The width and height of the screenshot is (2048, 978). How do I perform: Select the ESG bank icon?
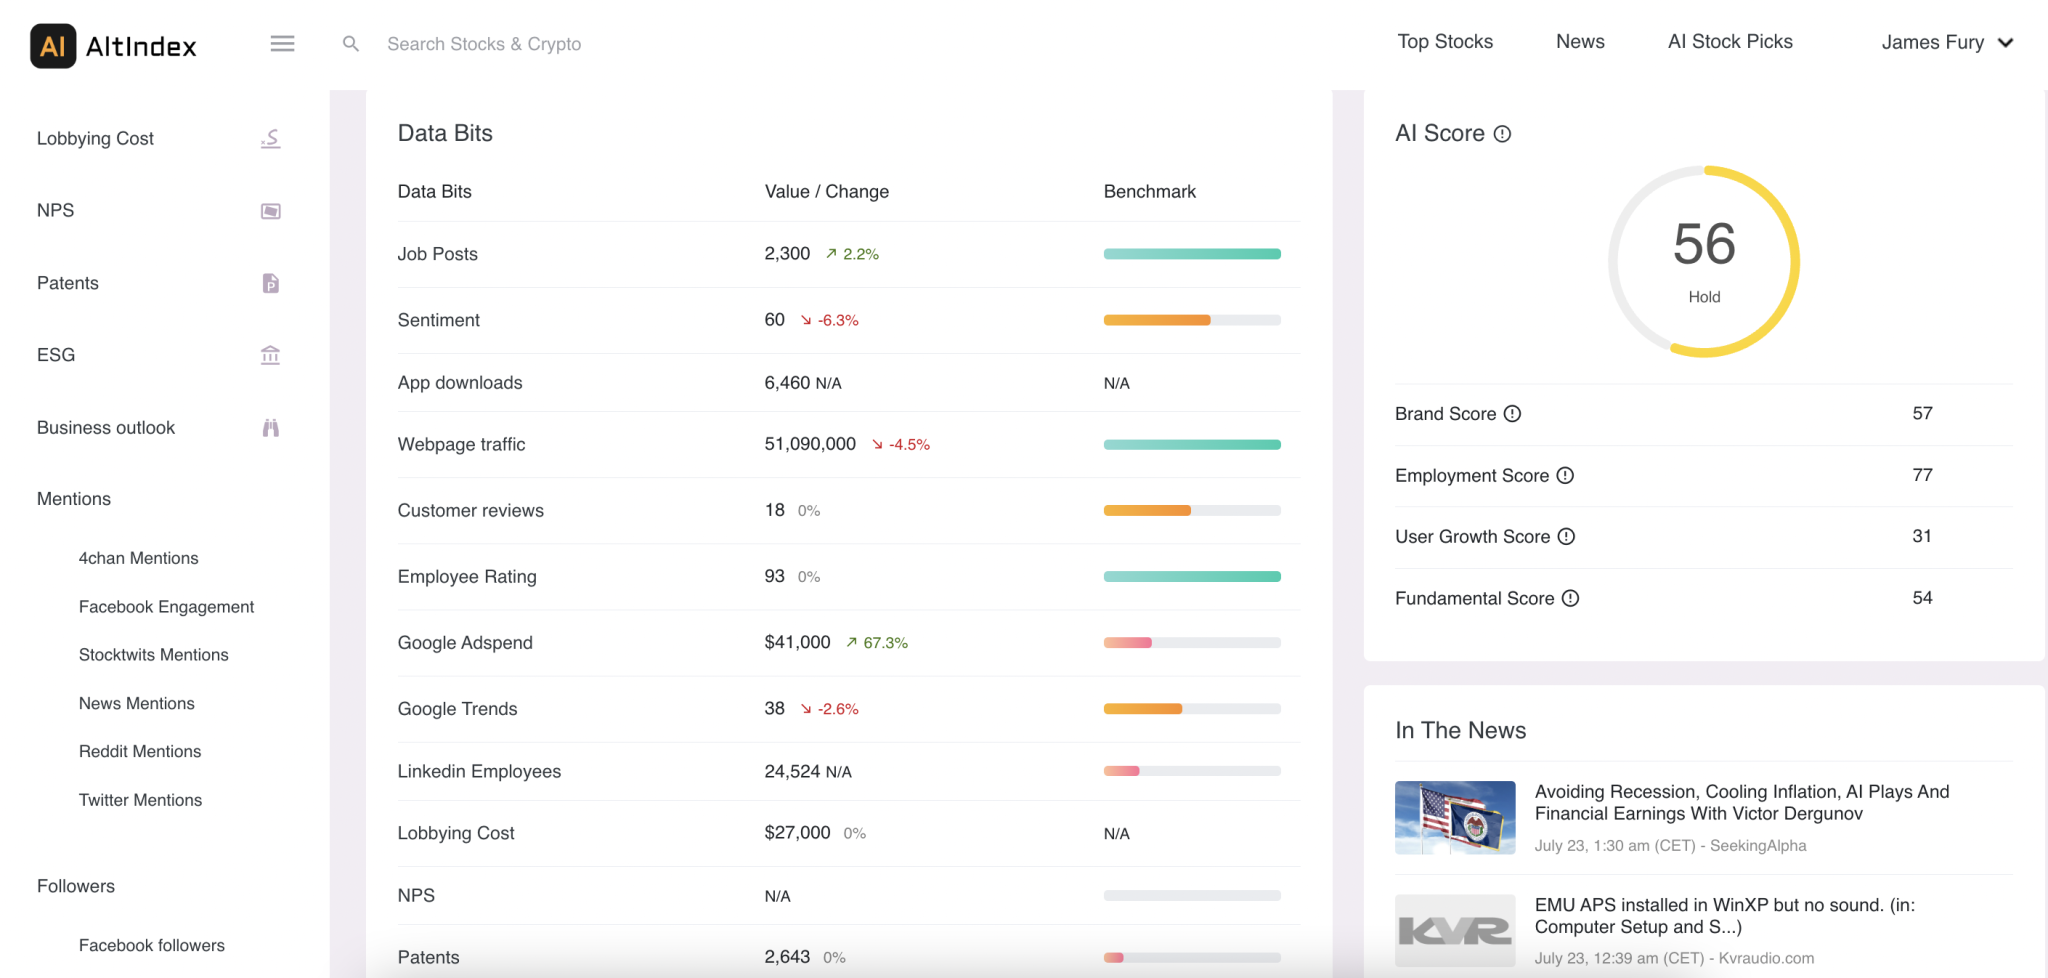(269, 355)
